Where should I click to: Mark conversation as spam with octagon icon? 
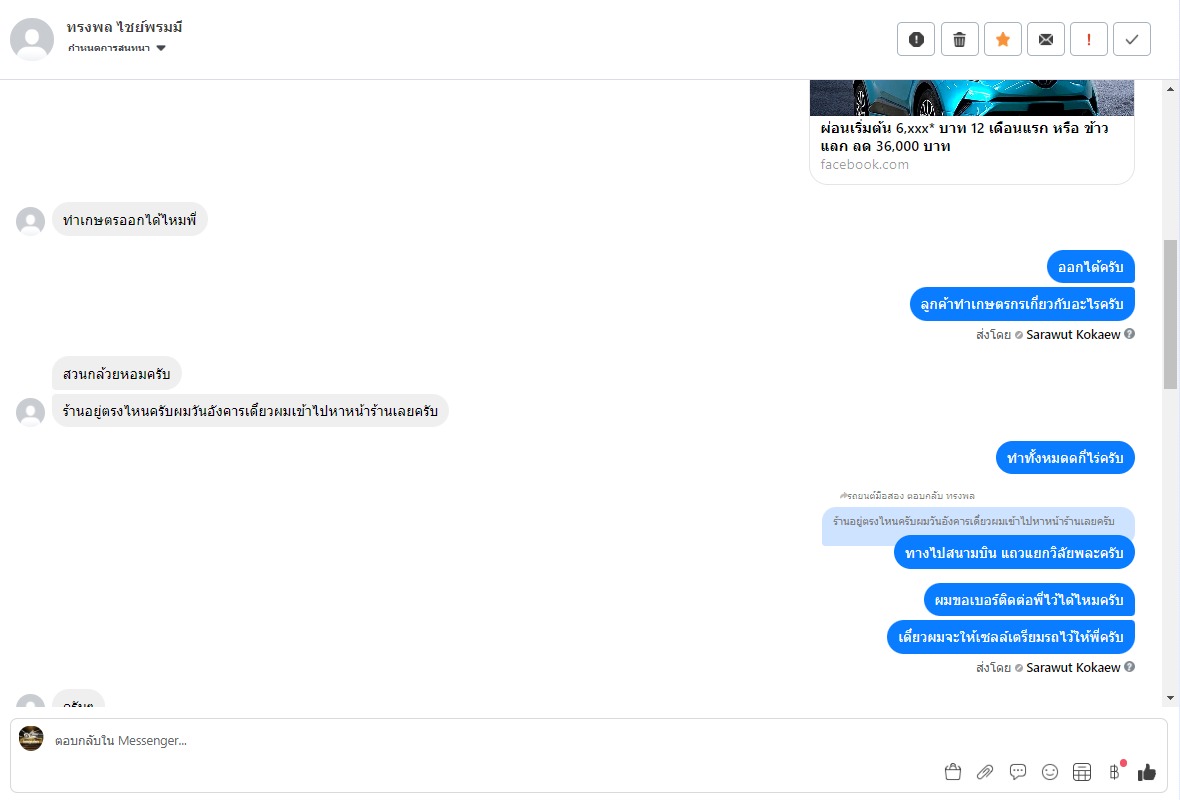[916, 39]
